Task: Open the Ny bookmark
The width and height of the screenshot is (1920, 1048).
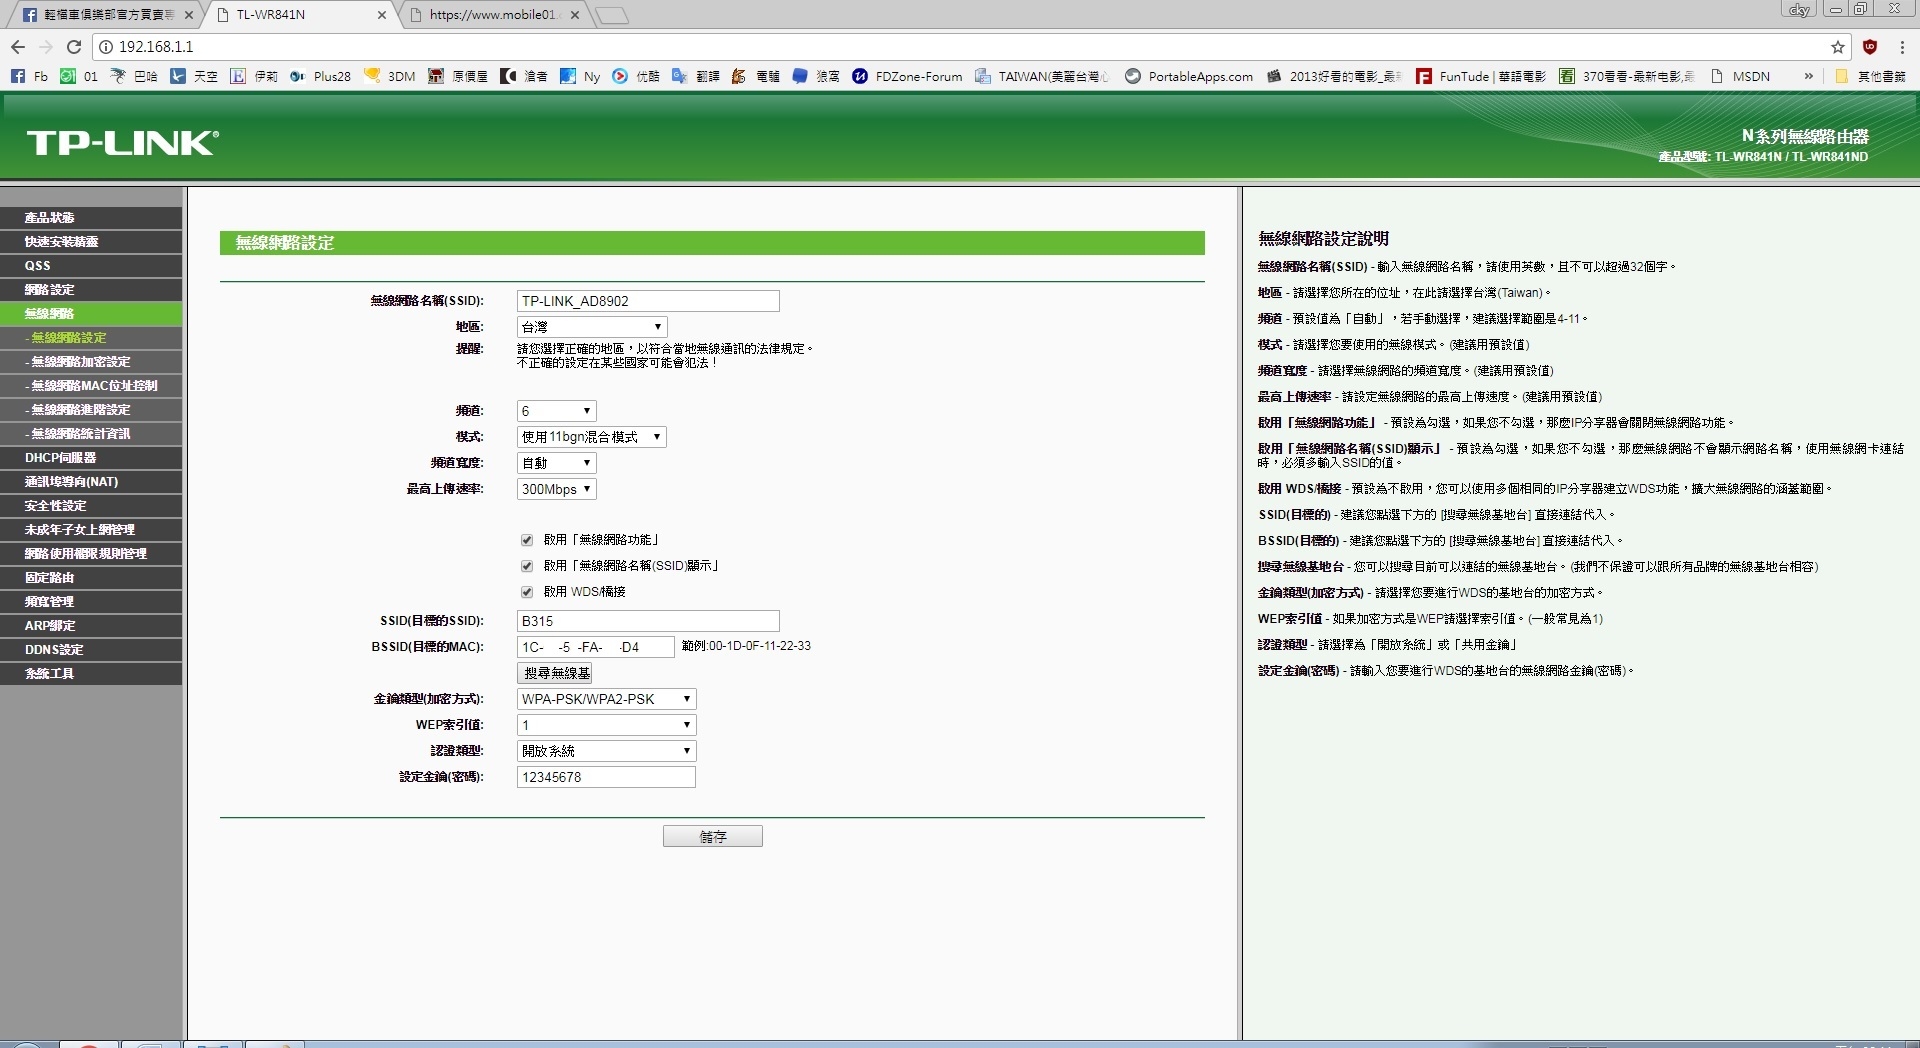Action: pyautogui.click(x=580, y=76)
